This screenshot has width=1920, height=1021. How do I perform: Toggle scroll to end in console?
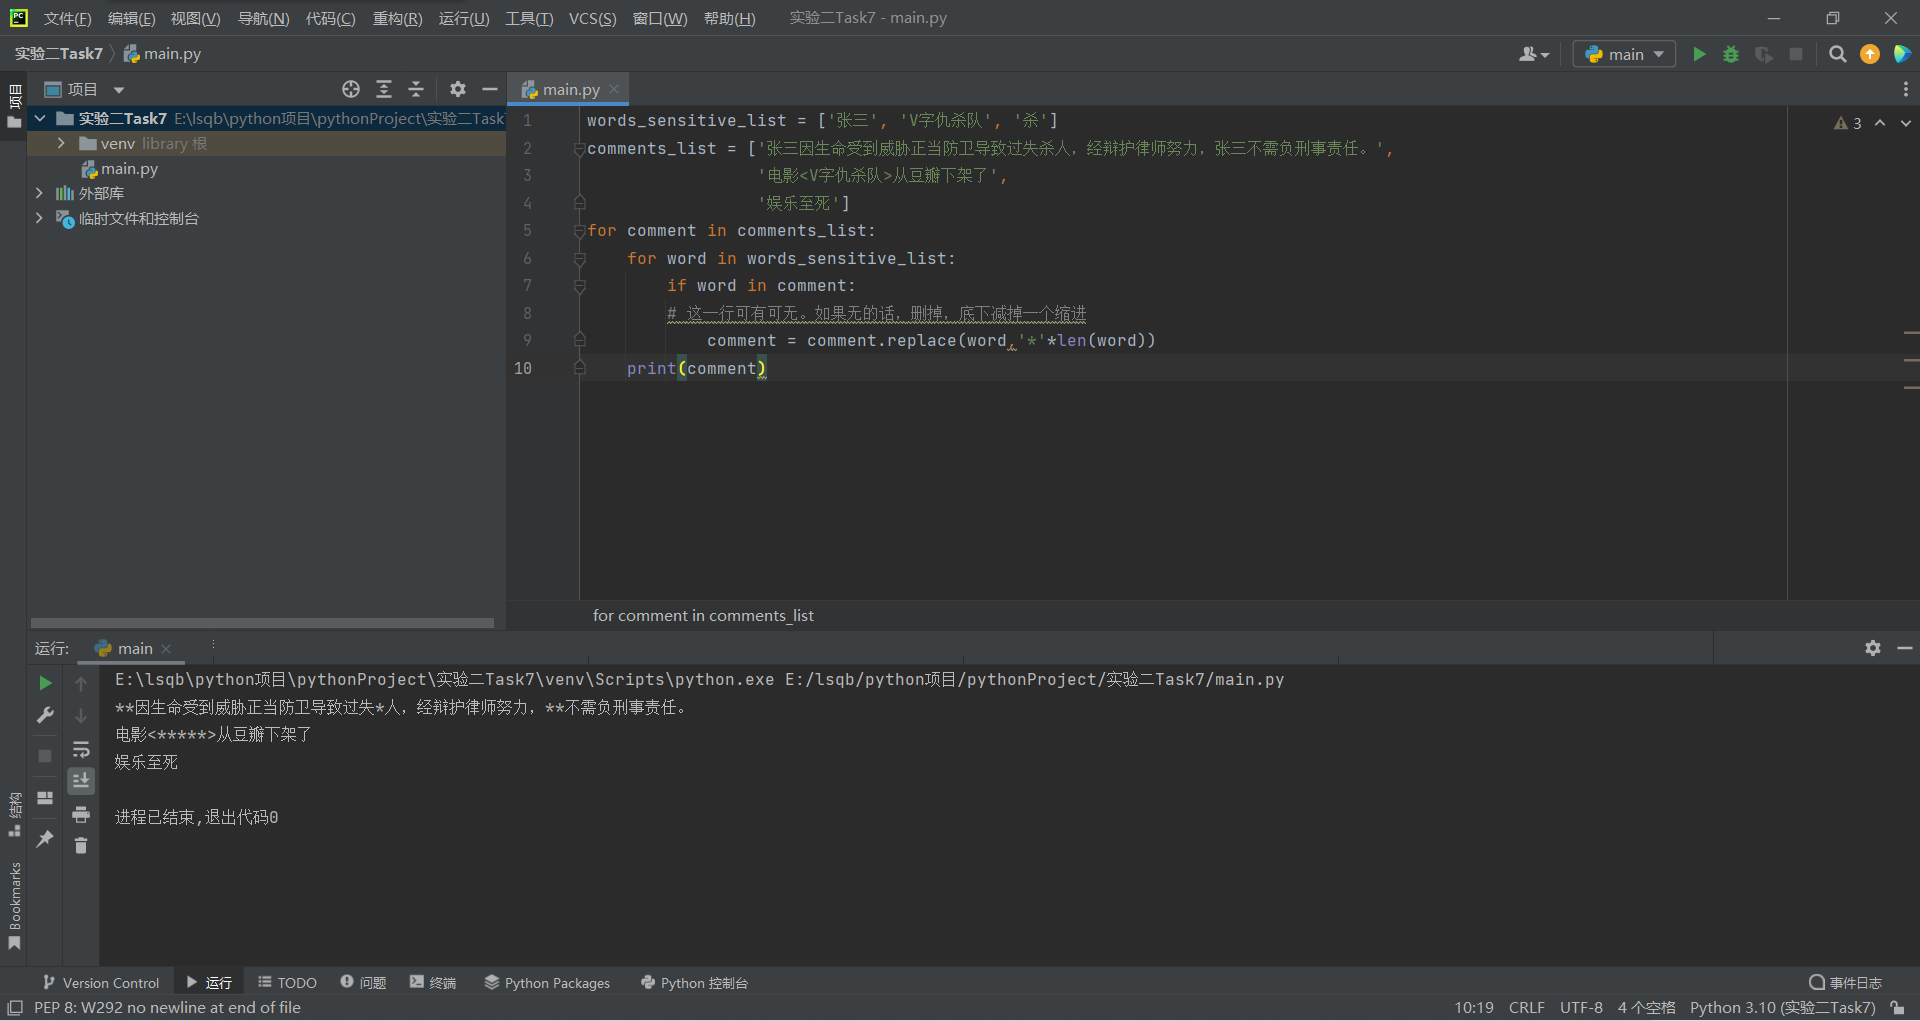(x=81, y=780)
